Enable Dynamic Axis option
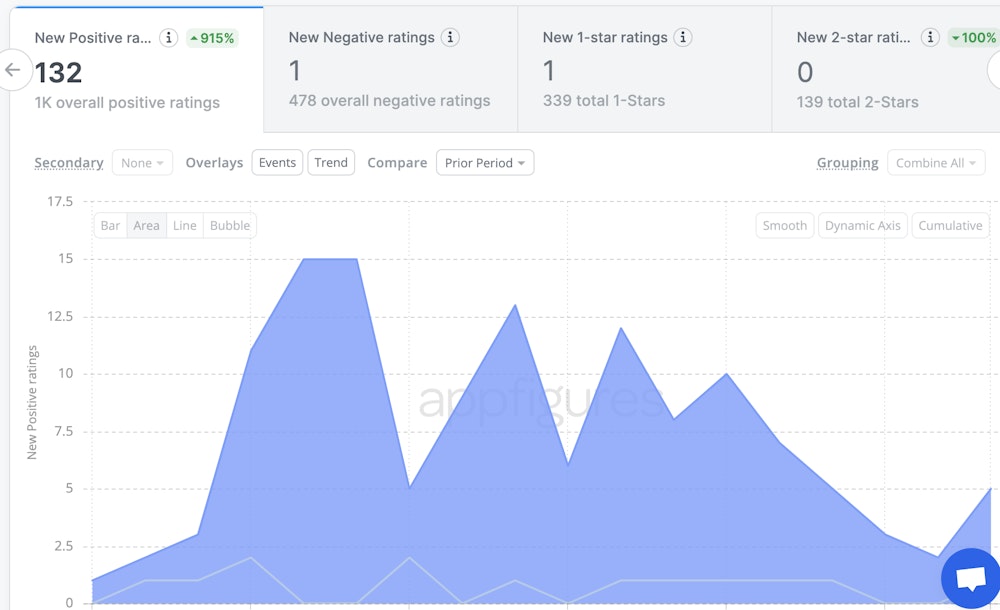This screenshot has height=610, width=1000. tap(862, 225)
